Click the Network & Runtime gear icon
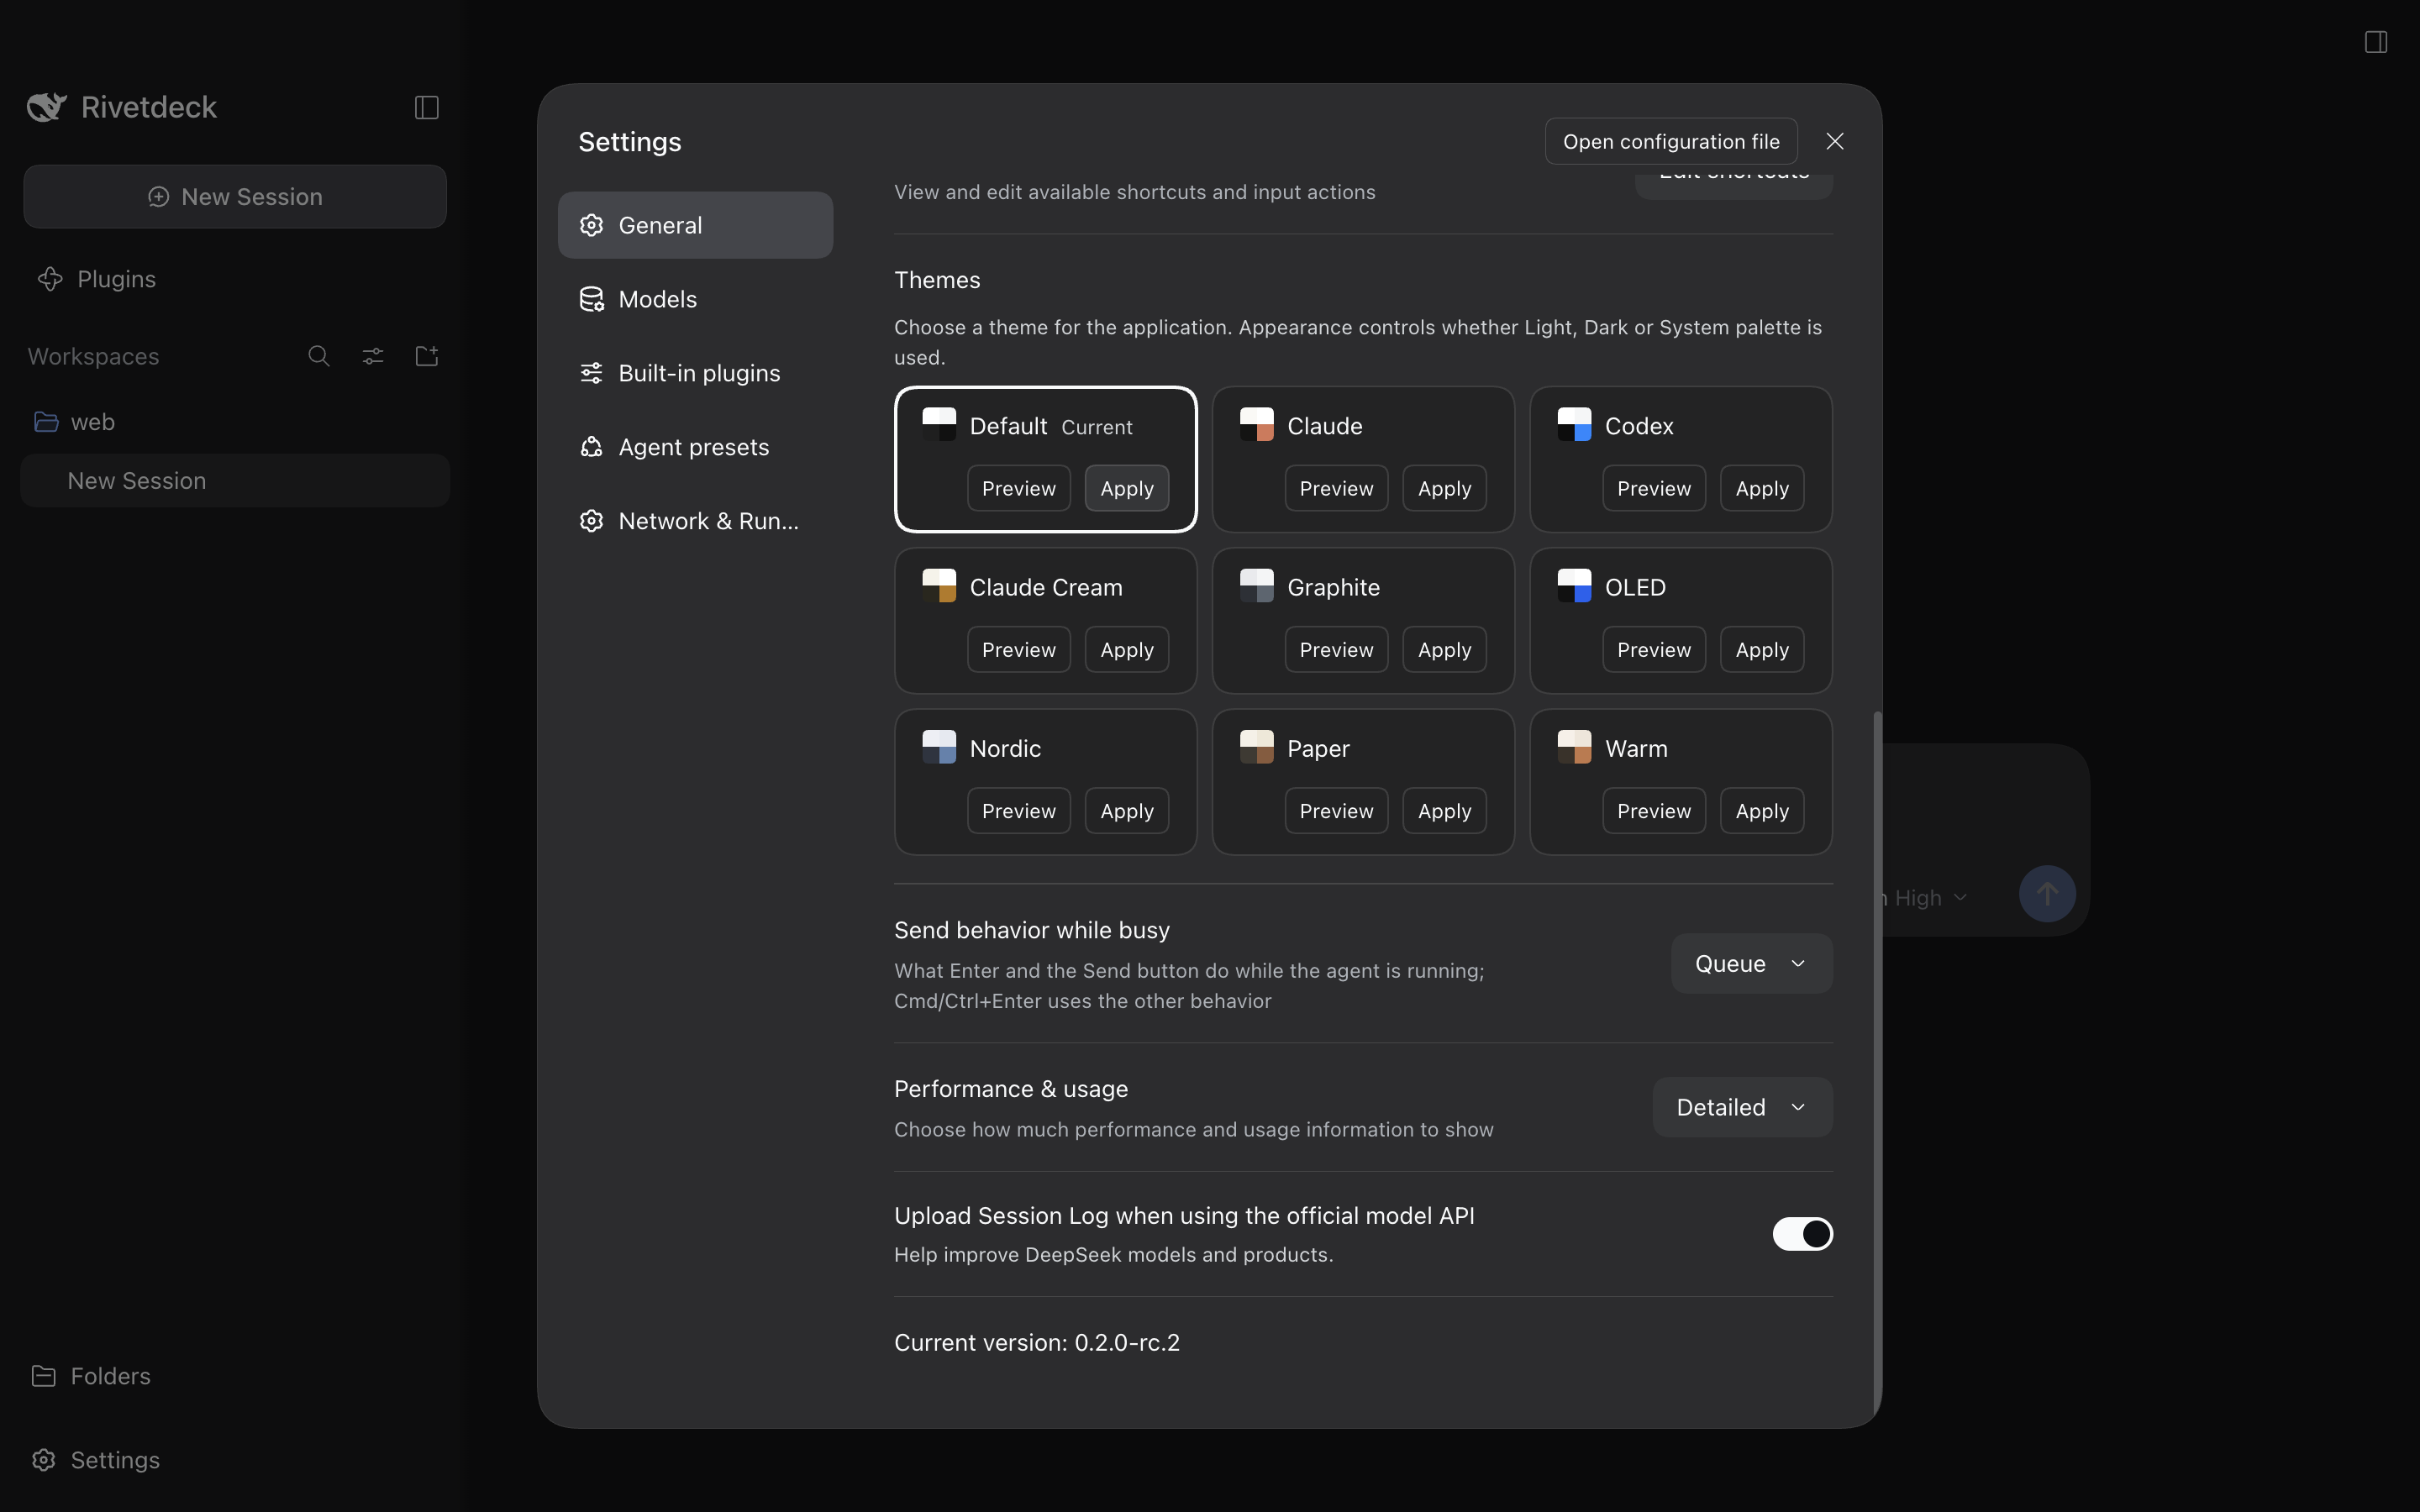 592,521
